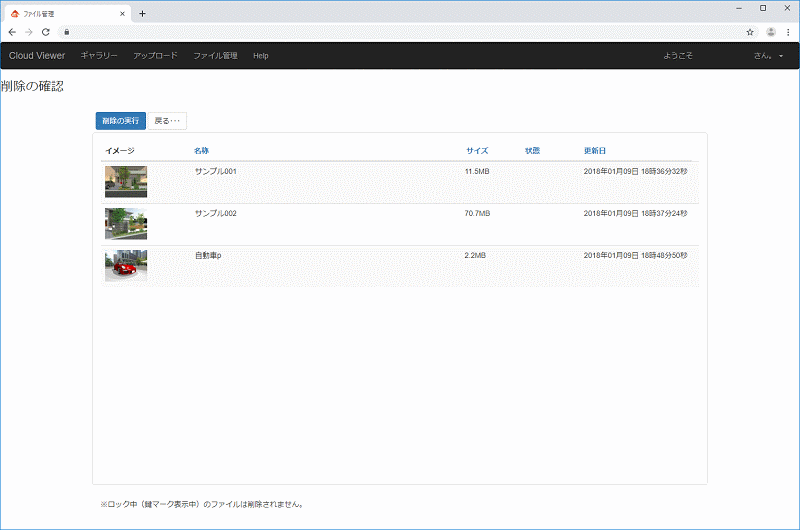Image resolution: width=800 pixels, height=530 pixels.
Task: Sort by 更新日 column header
Action: tap(595, 150)
